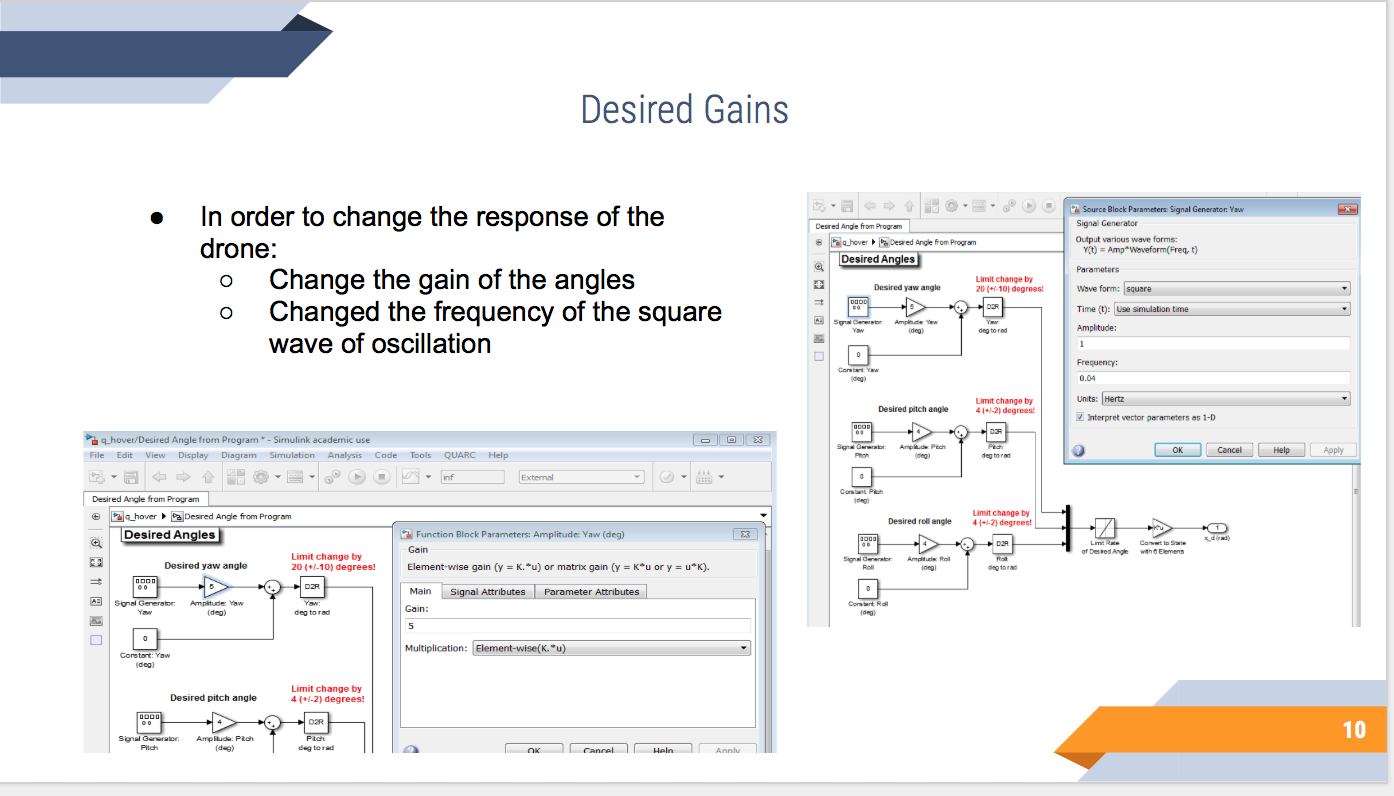Viewport: 1394px width, 796px height.
Task: Click Forward arrow in left Simulink toolbar
Action: pos(183,476)
